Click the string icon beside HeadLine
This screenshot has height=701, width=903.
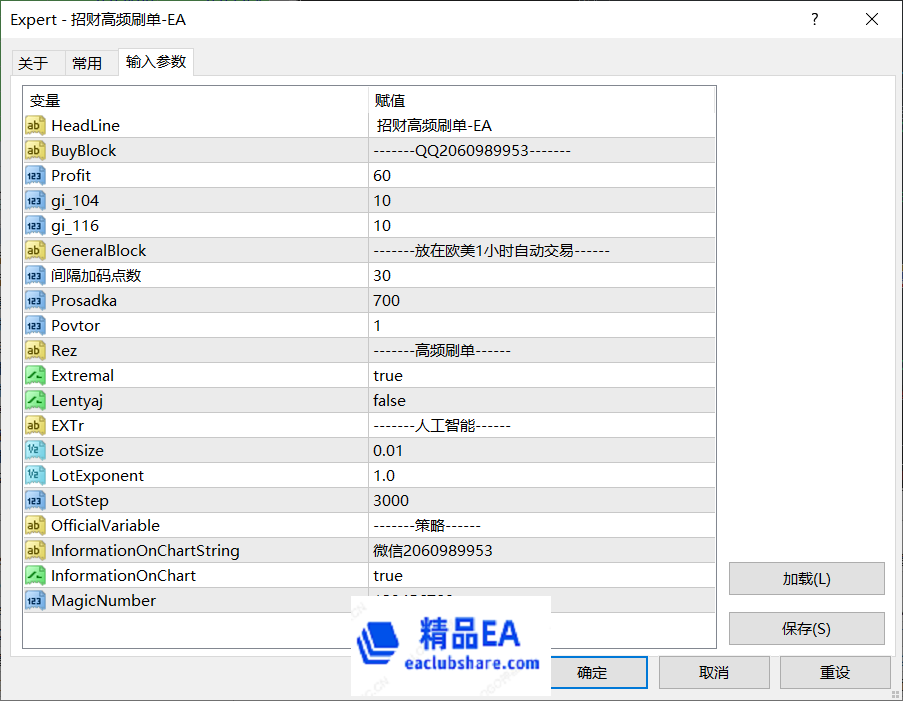[35, 126]
